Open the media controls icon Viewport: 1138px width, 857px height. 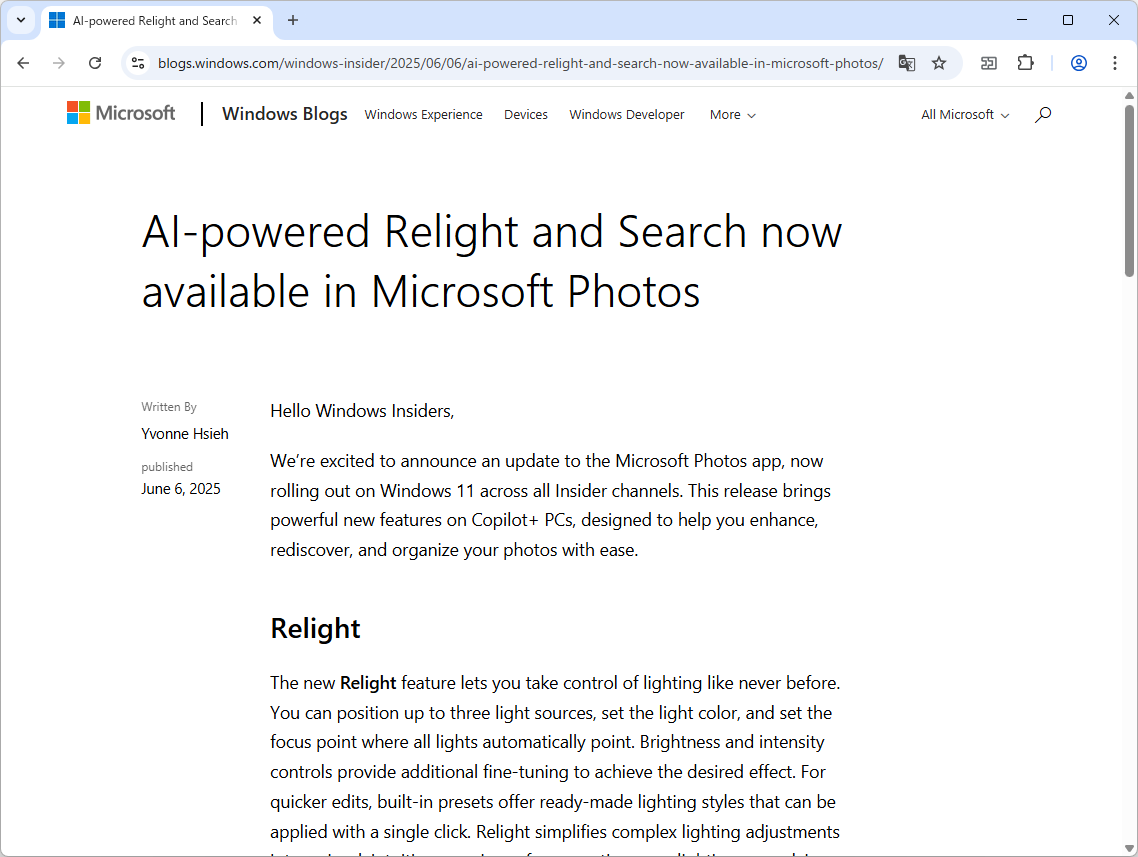pos(989,63)
